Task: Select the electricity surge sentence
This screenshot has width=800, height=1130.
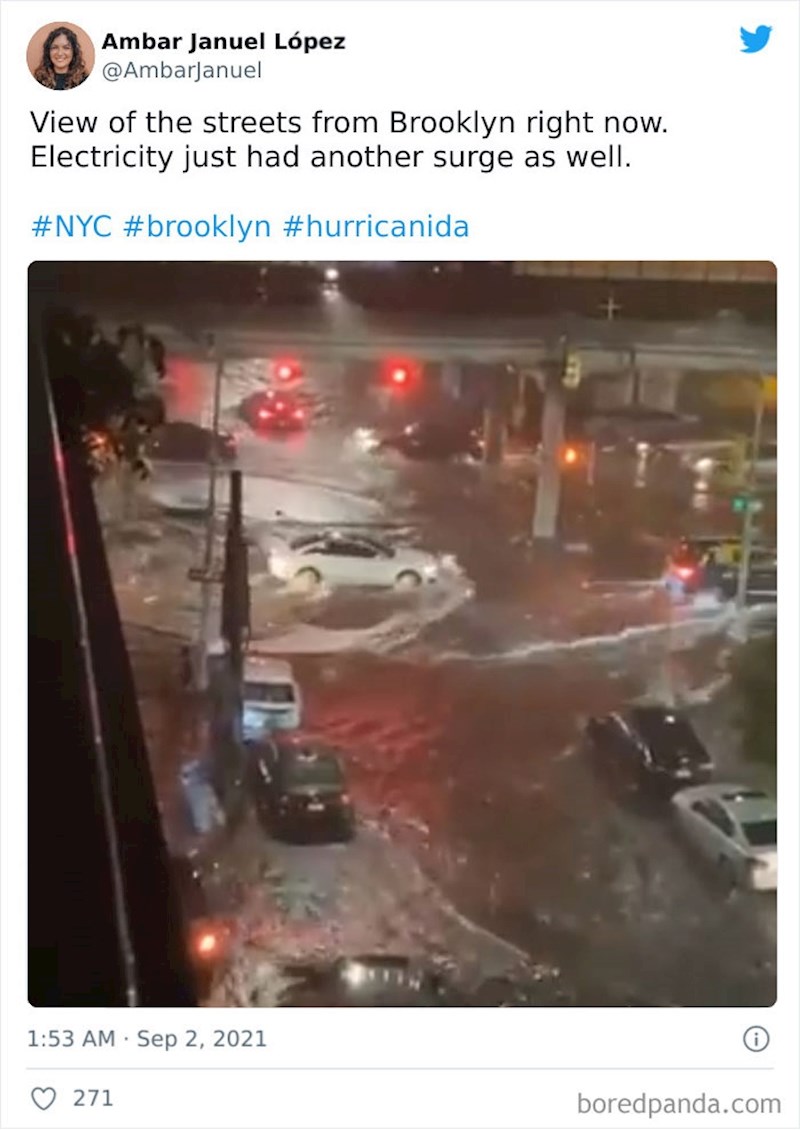Action: tap(330, 157)
